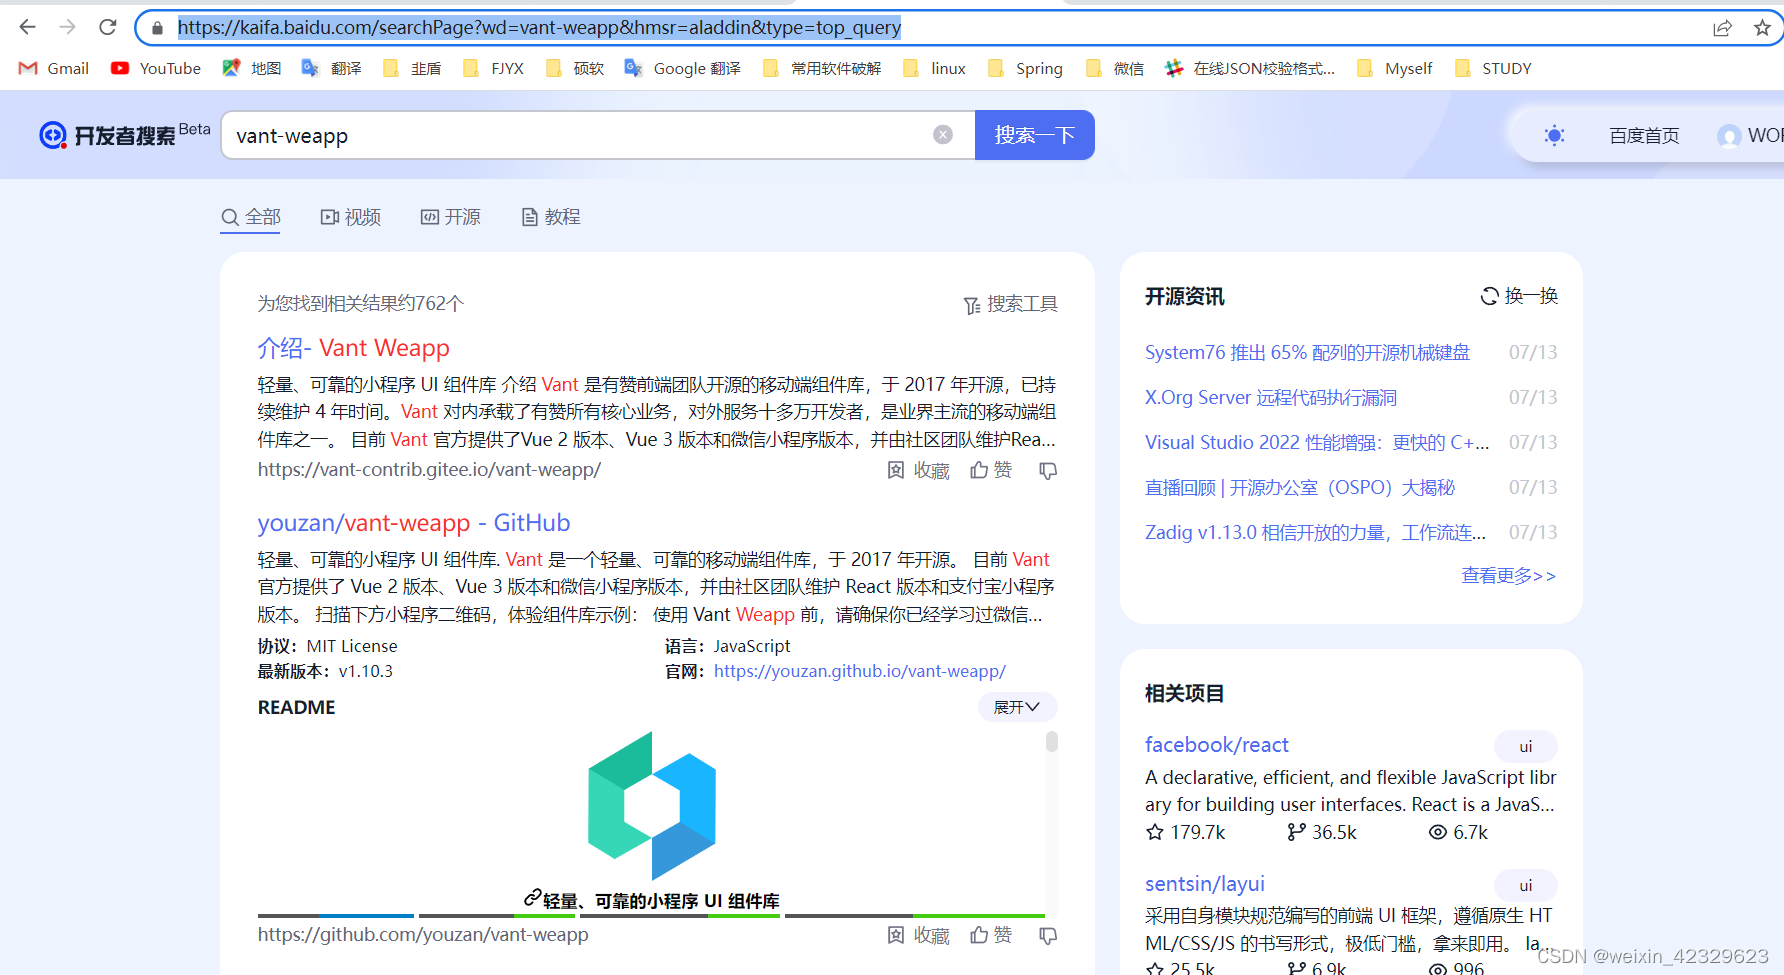Image resolution: width=1784 pixels, height=975 pixels.
Task: Open the Google 翻译 bookmark
Action: (683, 68)
